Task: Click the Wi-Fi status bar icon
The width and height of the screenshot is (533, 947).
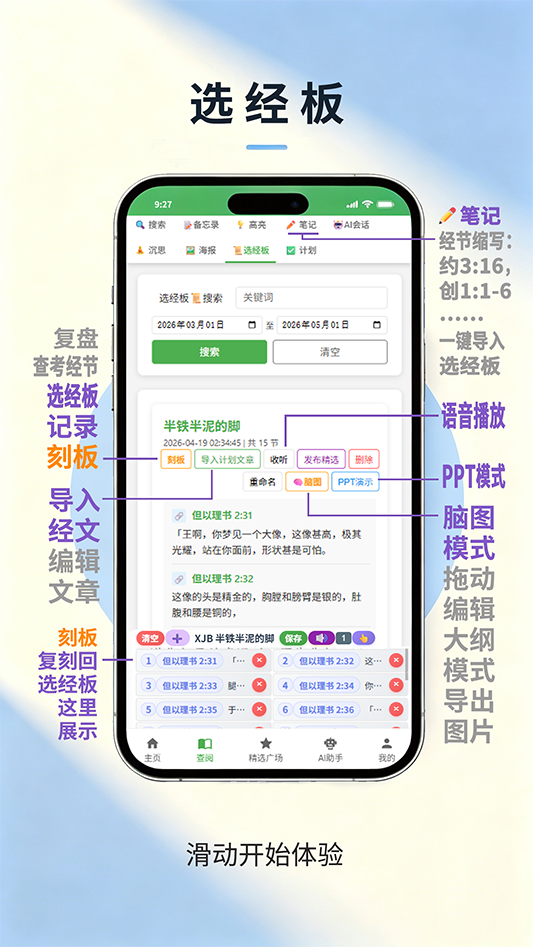Action: click(368, 204)
